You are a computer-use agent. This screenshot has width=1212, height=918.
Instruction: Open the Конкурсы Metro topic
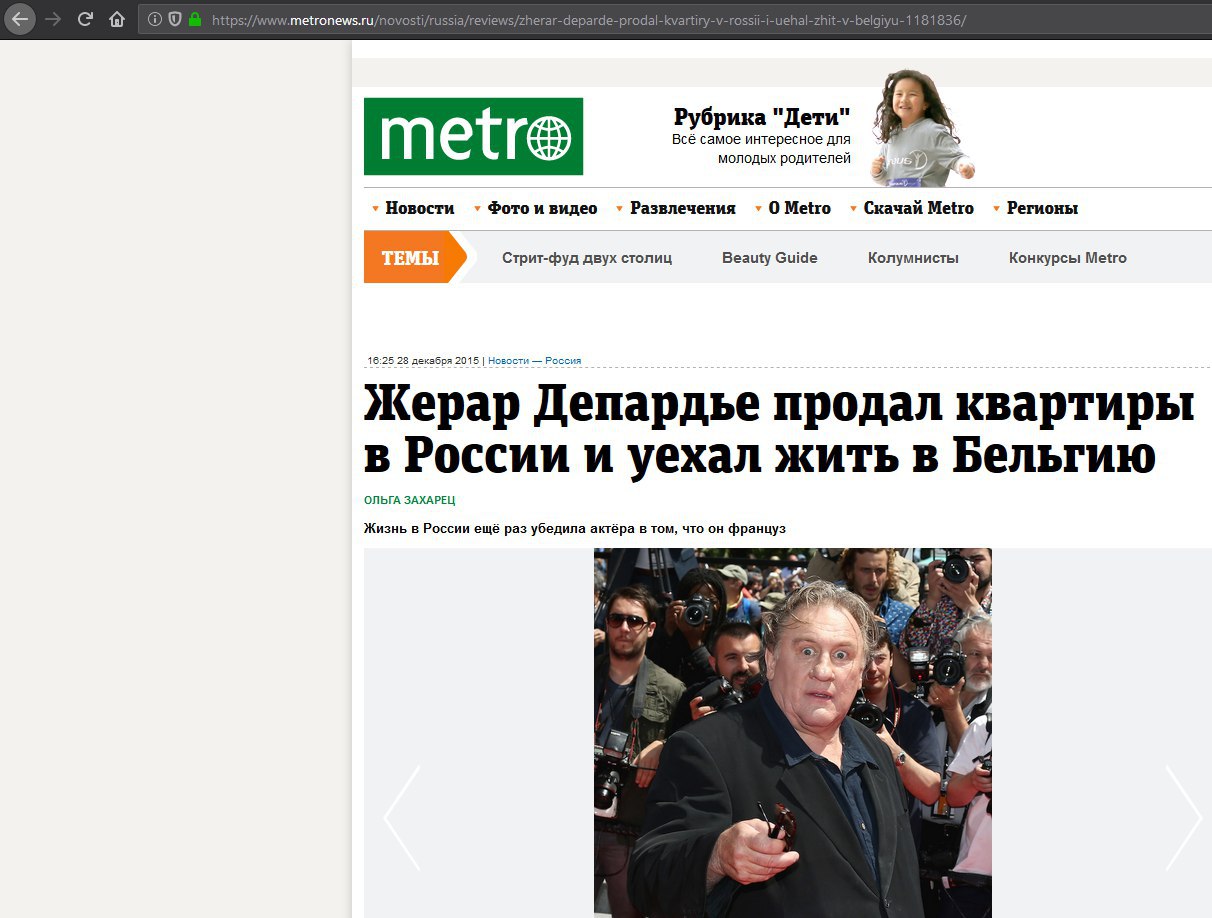click(x=1068, y=258)
